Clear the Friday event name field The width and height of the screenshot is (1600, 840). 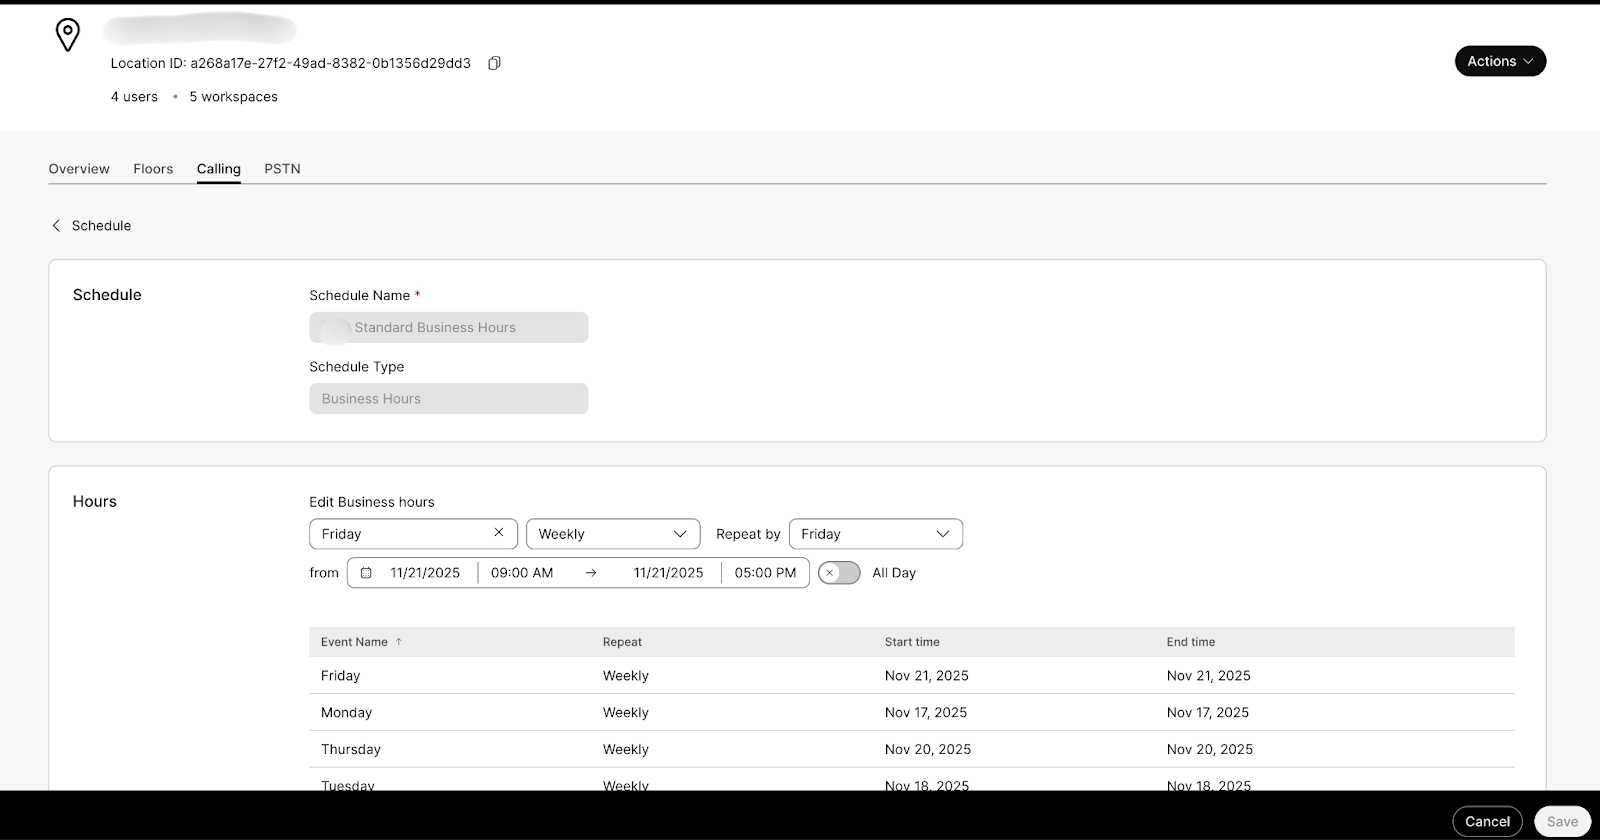pos(498,533)
